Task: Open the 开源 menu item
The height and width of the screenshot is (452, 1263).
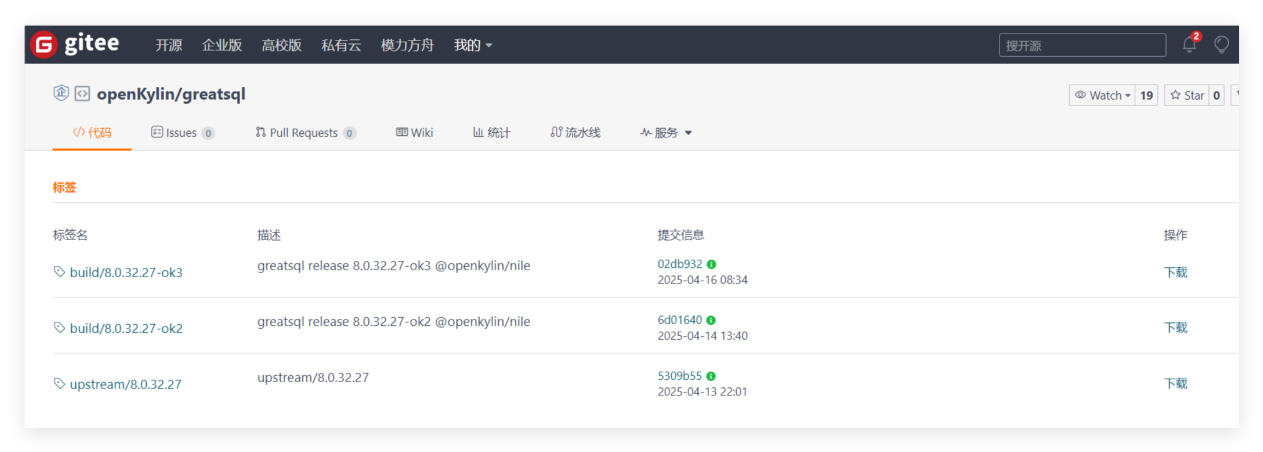Action: point(168,45)
